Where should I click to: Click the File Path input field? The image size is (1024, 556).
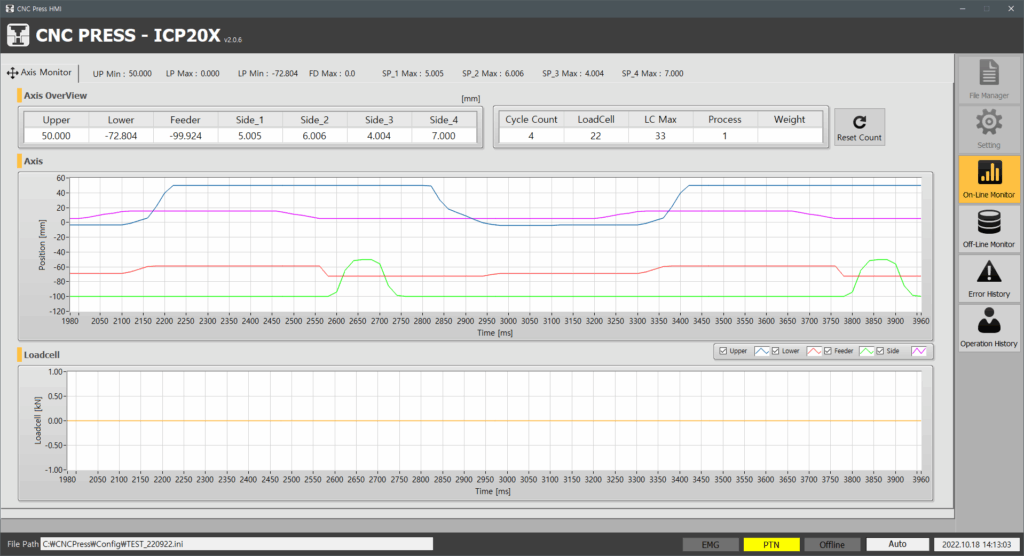(237, 544)
